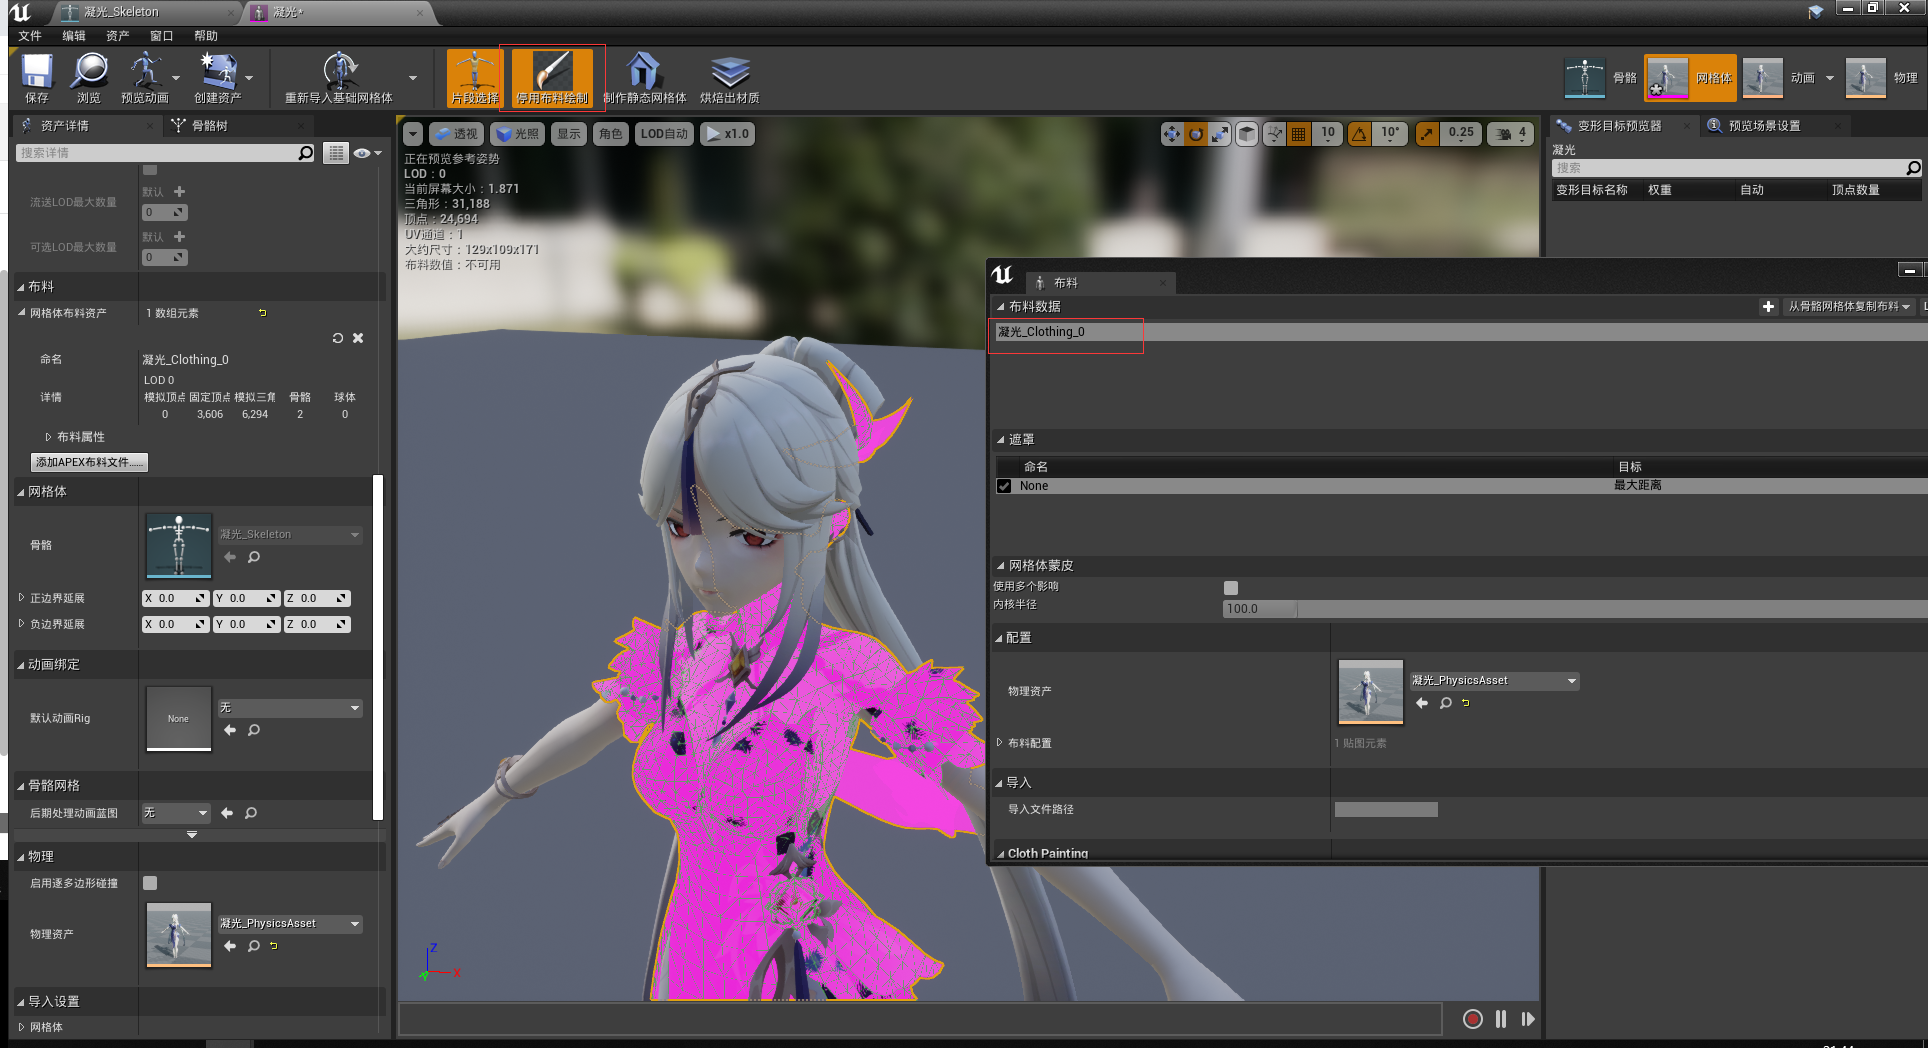Reset the cloth asset element arrow icon
1928x1048 pixels.
(337, 338)
